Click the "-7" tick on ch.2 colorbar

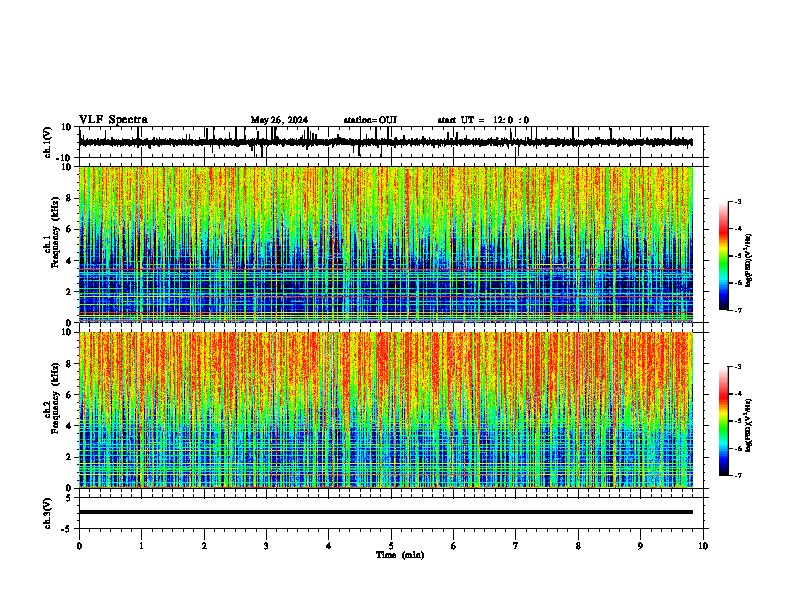pos(738,475)
